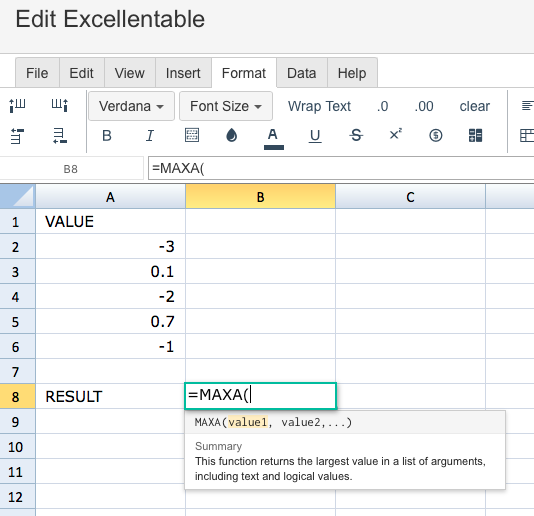
Task: Apply the currency format icon
Action: coord(436,136)
